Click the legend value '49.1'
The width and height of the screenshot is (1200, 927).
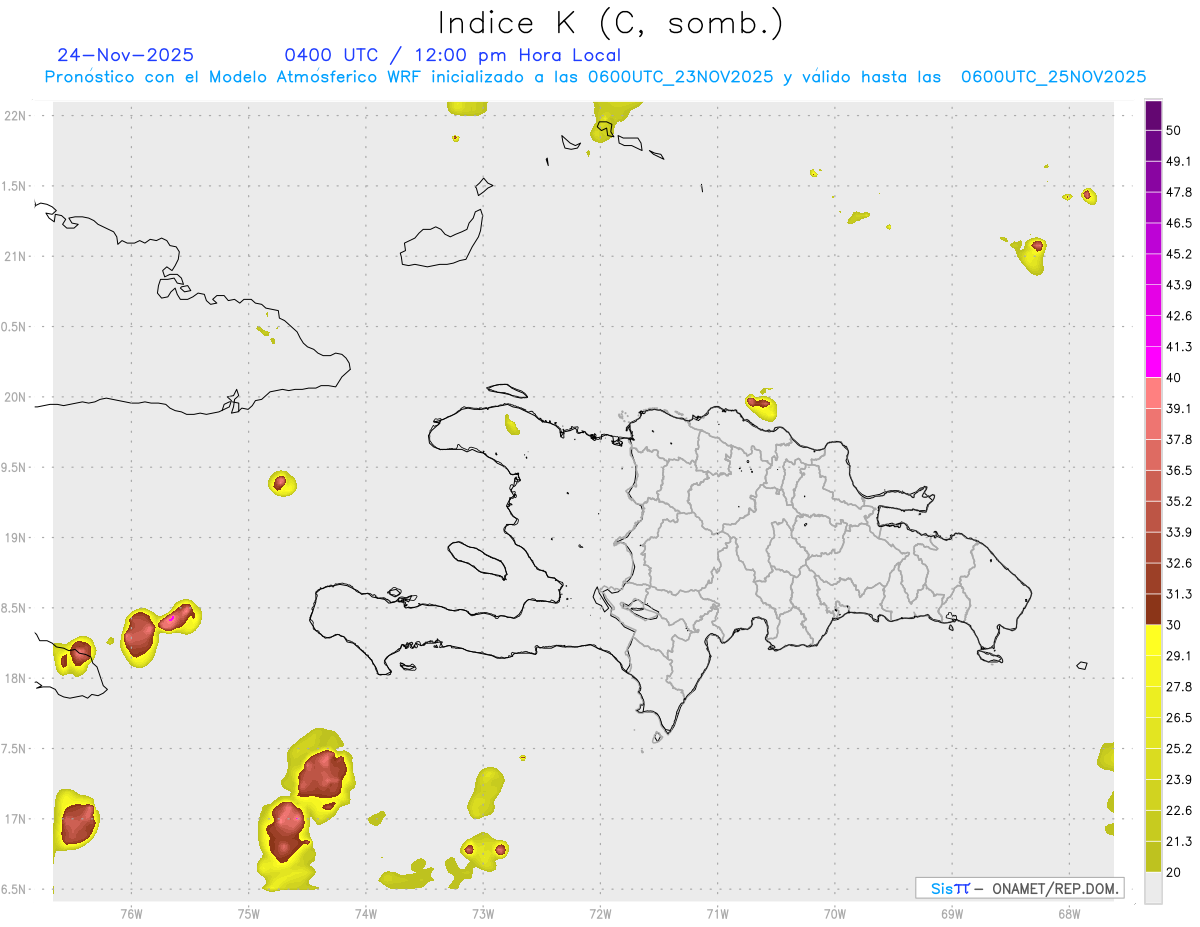1179,161
